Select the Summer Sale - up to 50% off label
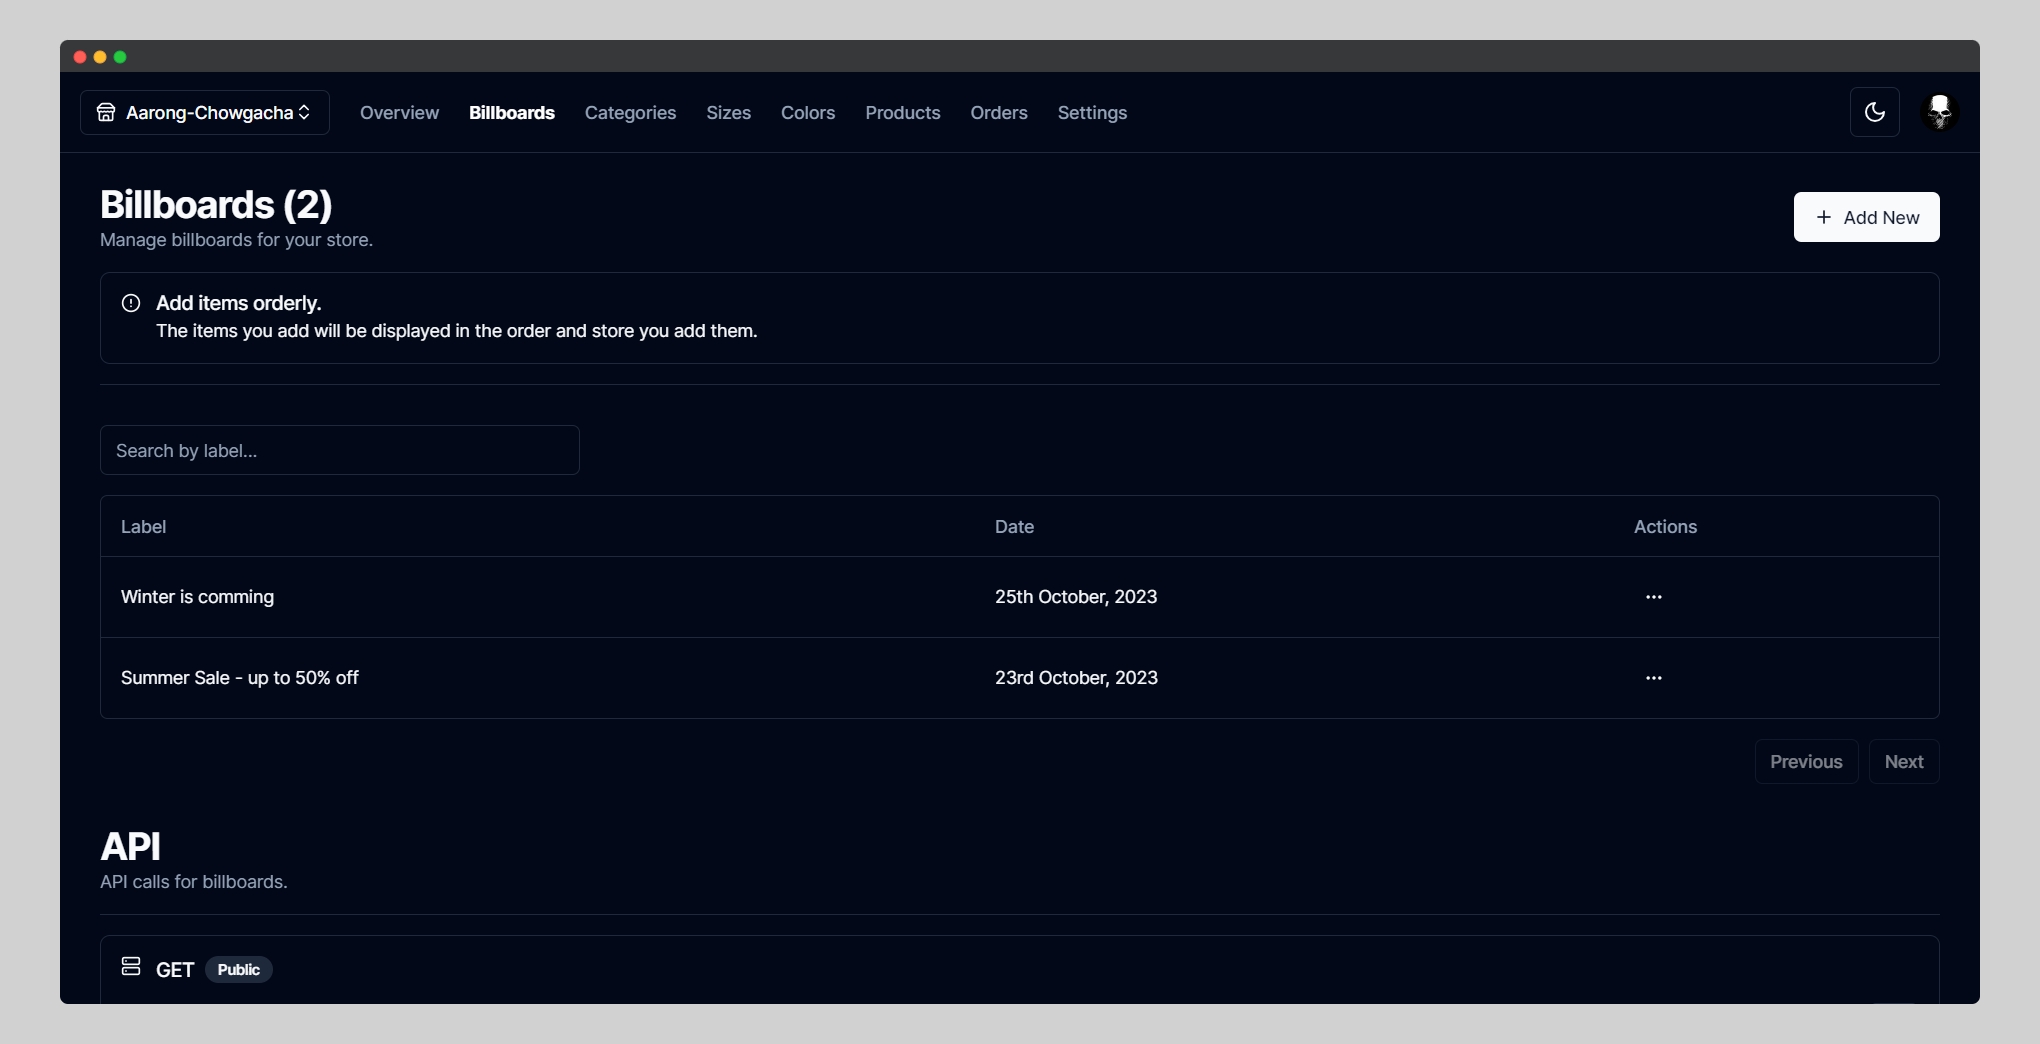The image size is (2040, 1044). [x=240, y=678]
